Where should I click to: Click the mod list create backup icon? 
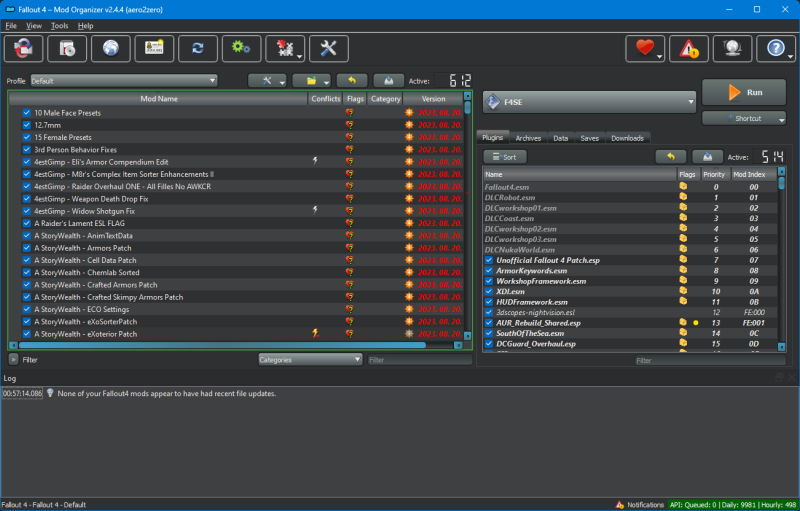click(x=389, y=81)
